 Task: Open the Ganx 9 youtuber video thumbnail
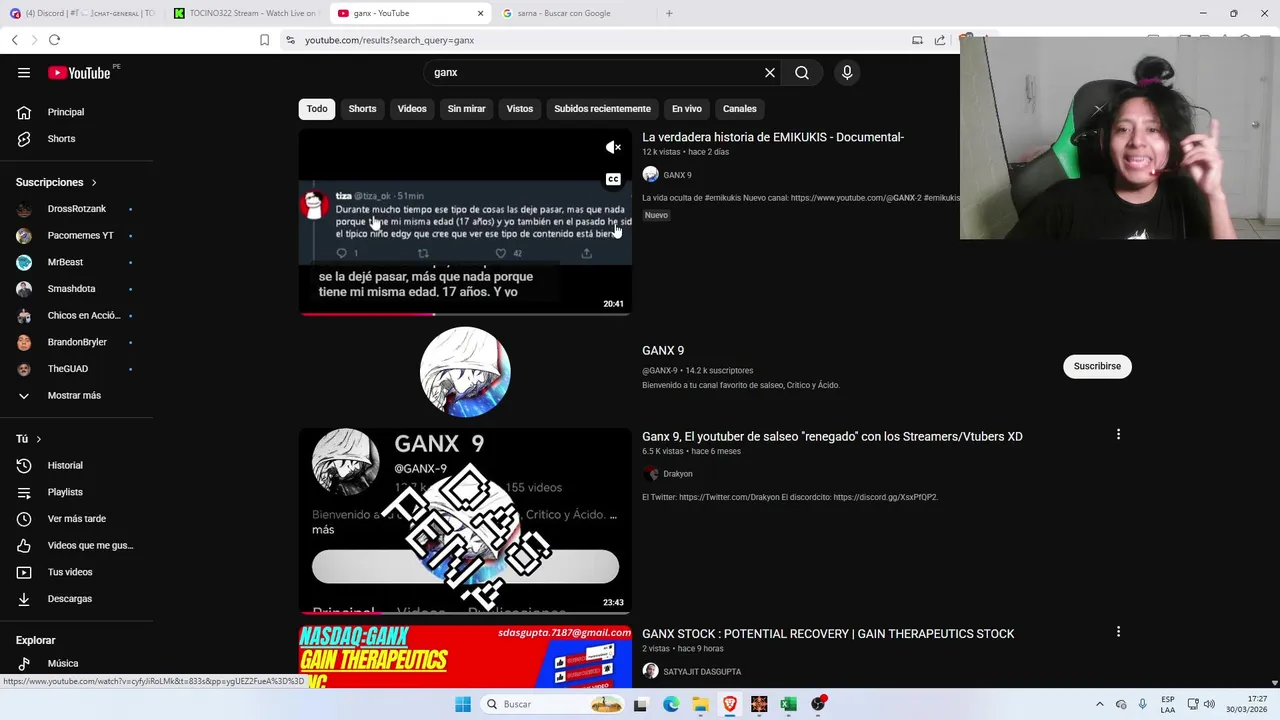pos(465,520)
